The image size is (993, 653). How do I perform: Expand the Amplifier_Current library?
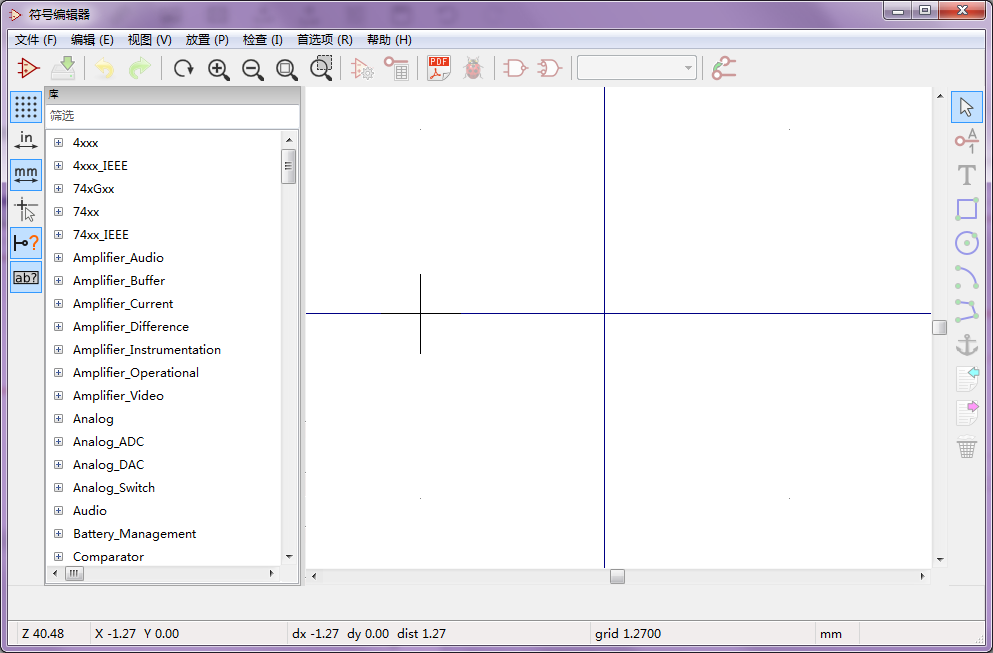click(x=58, y=303)
